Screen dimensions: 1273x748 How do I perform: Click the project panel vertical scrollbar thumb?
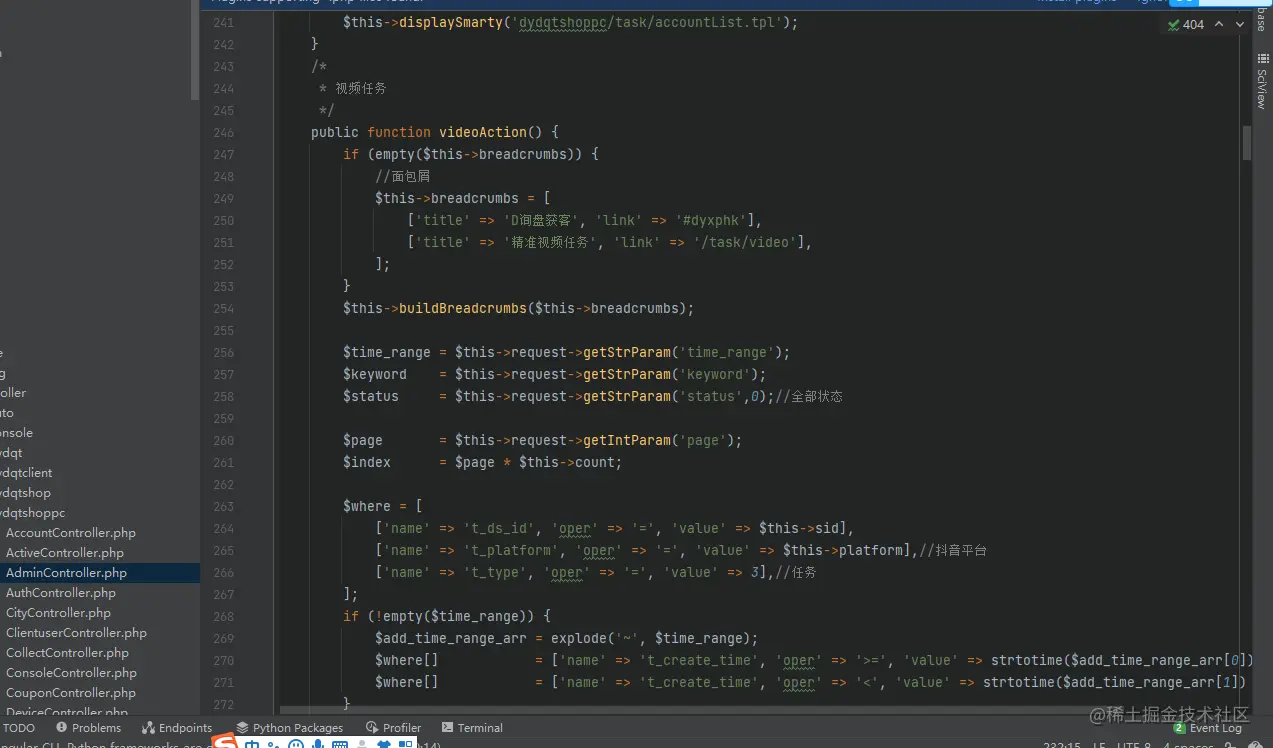tap(195, 50)
